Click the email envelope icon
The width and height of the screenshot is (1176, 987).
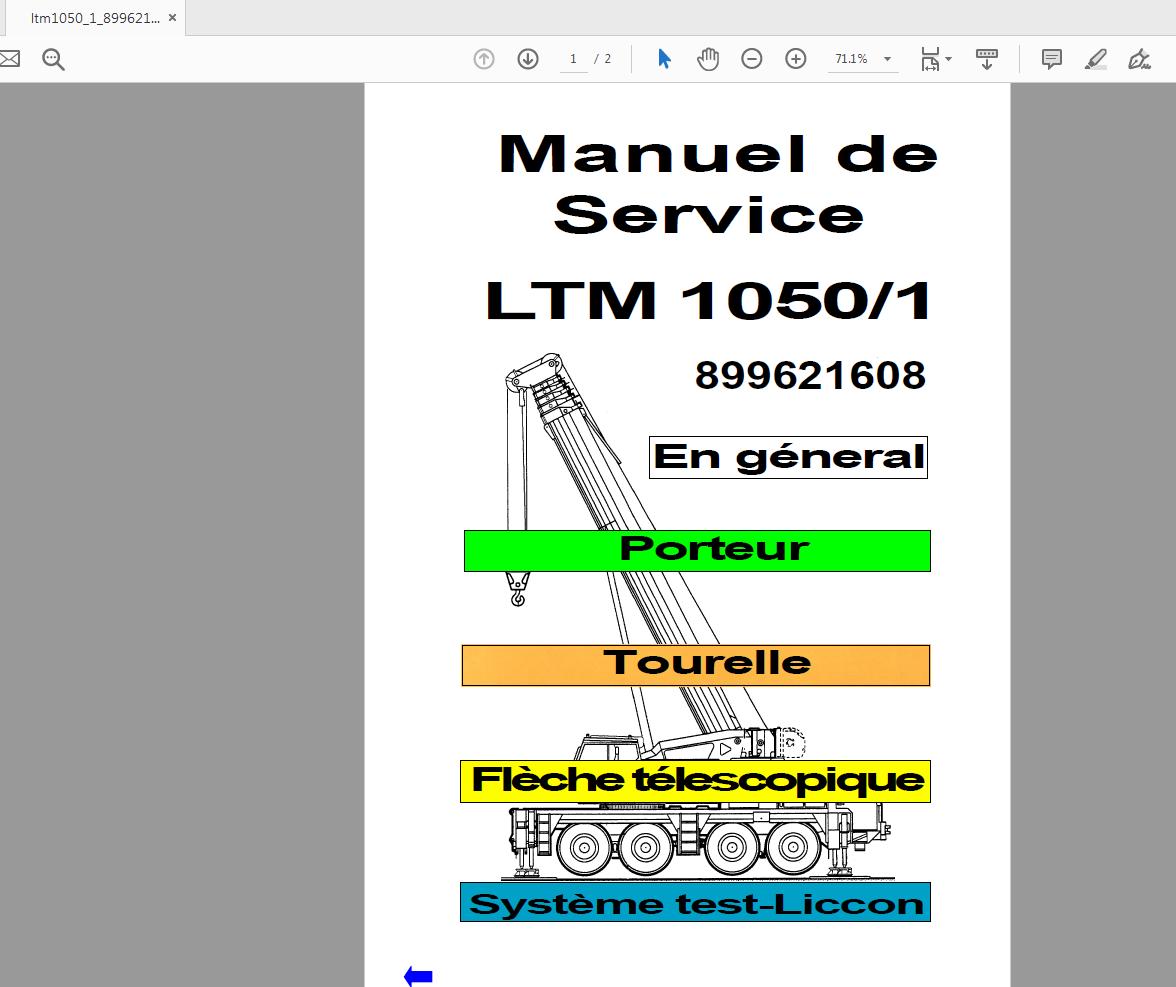[x=9, y=58]
